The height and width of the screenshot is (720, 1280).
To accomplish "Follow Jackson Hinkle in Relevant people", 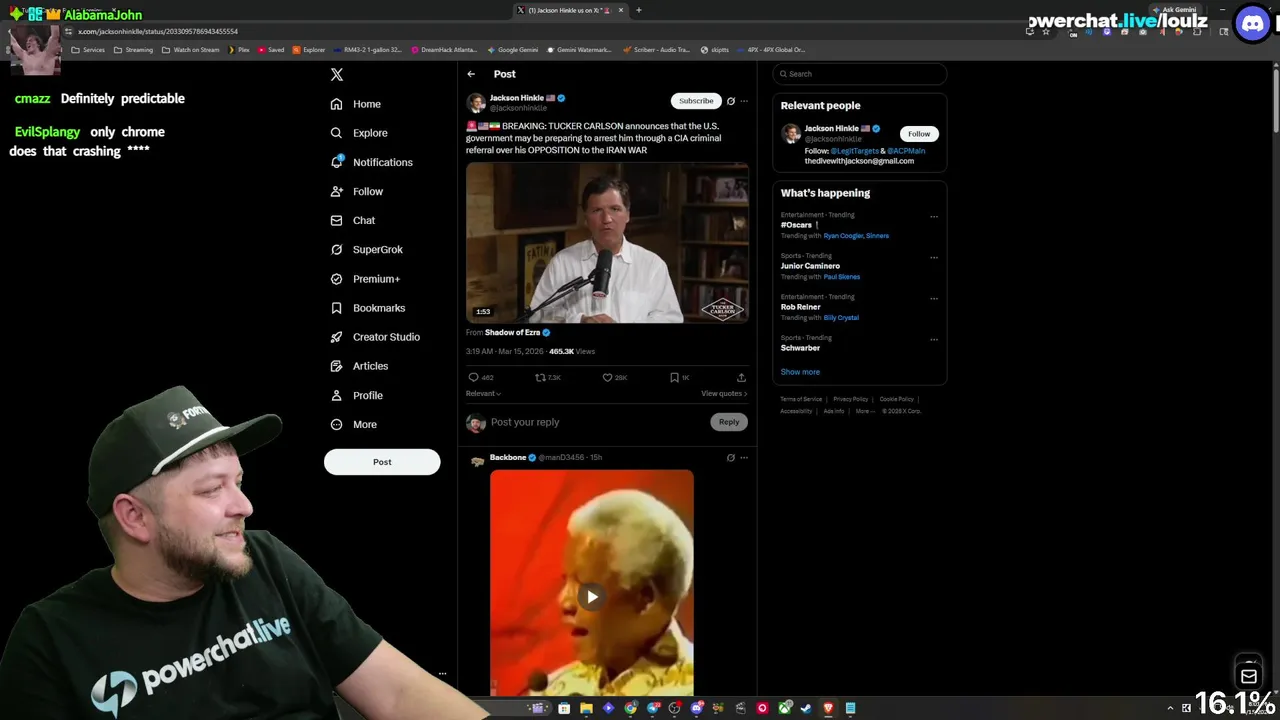I will 919,134.
